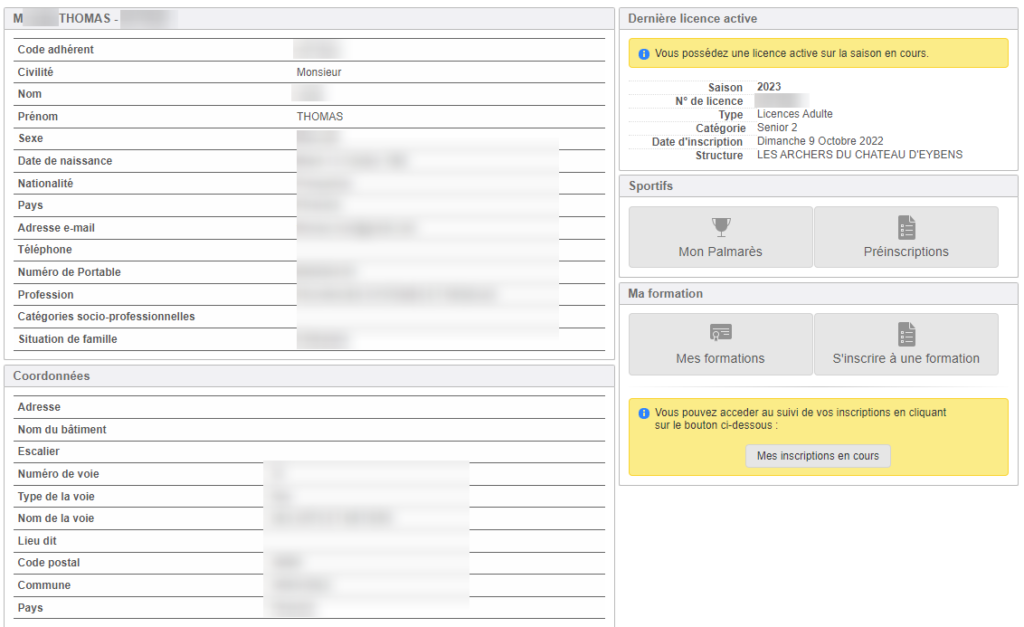Click the Catégorie label in licence panel
This screenshot has width=1024, height=627.
[x=720, y=129]
